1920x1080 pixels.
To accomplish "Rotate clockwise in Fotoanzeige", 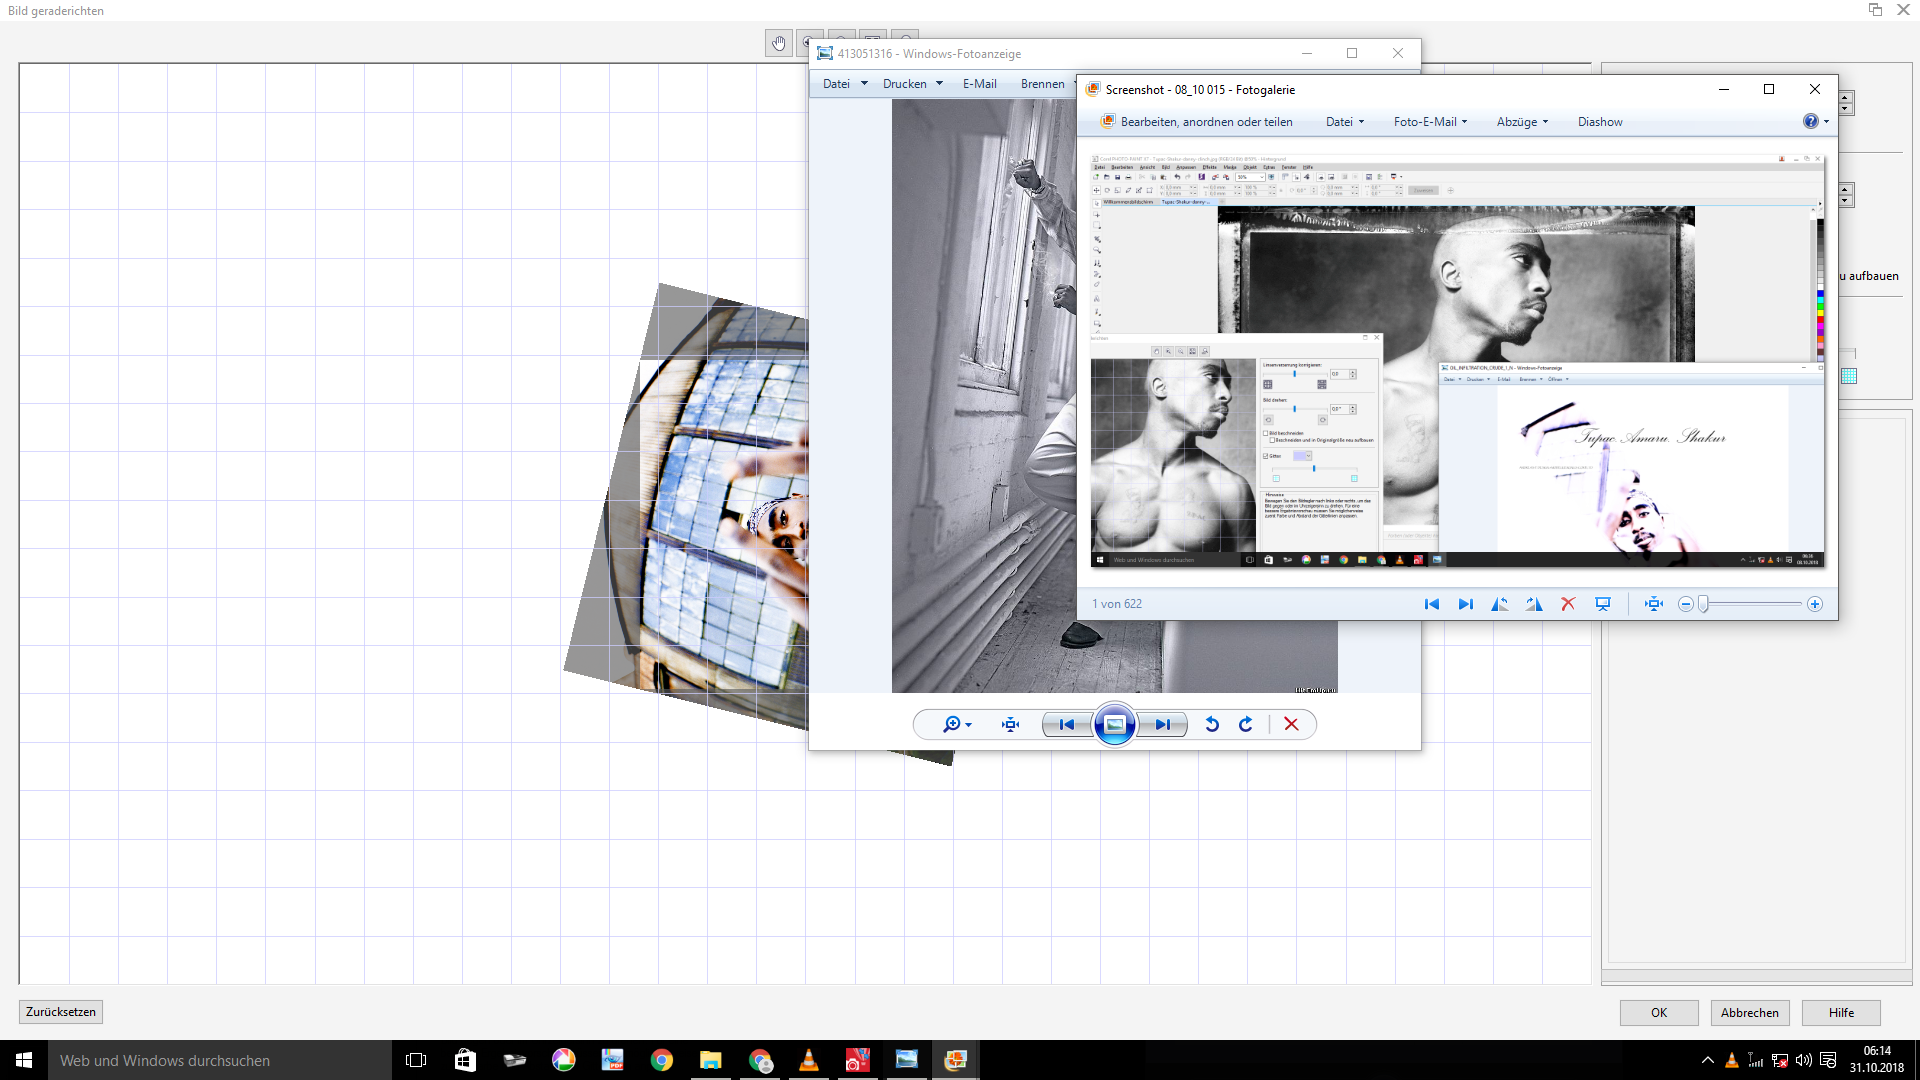I will (1246, 725).
